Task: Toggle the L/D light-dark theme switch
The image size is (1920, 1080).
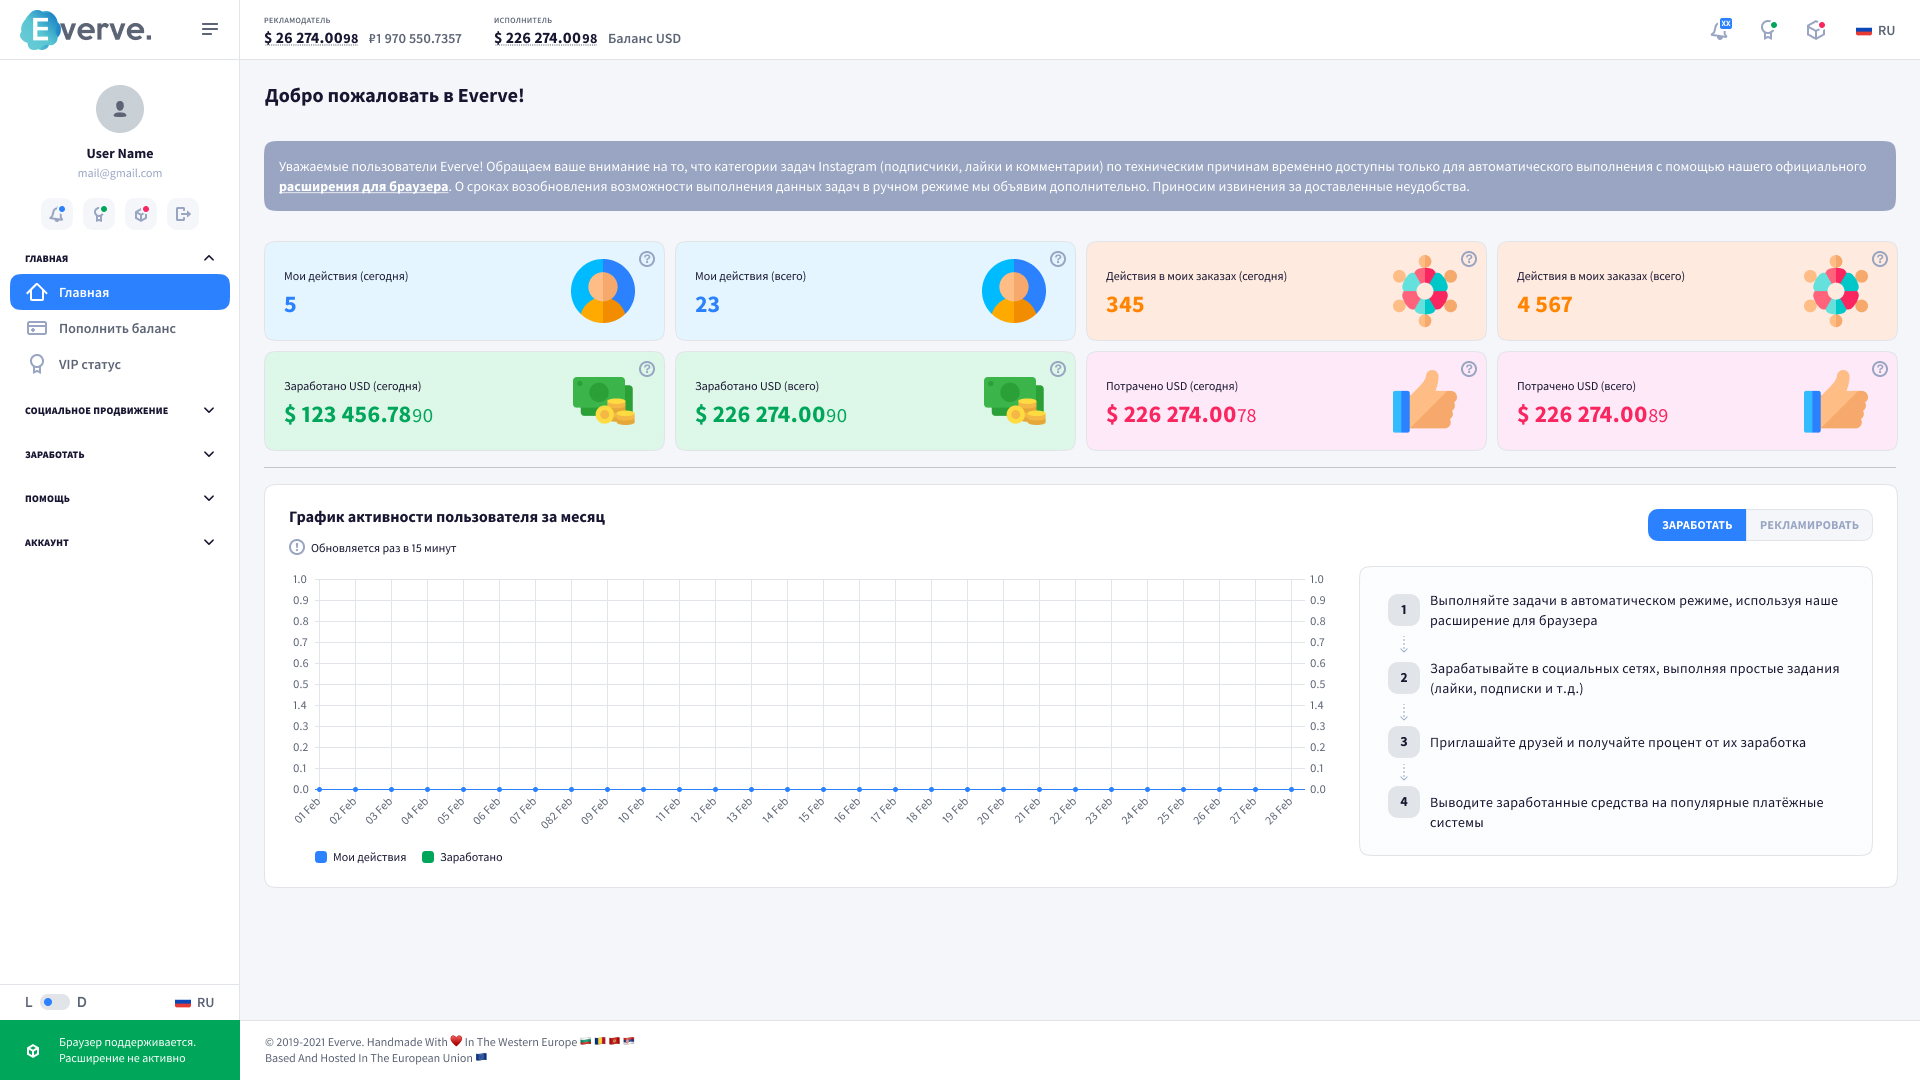Action: click(x=55, y=1002)
